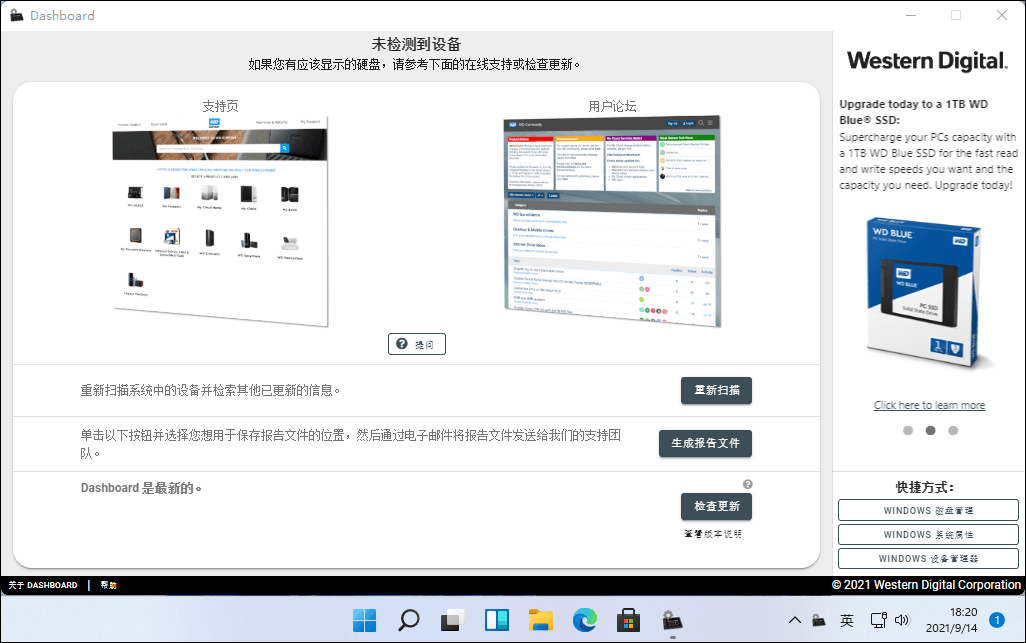1026x643 pixels.
Task: Click the 生成报告文件 generate report button
Action: [x=705, y=443]
